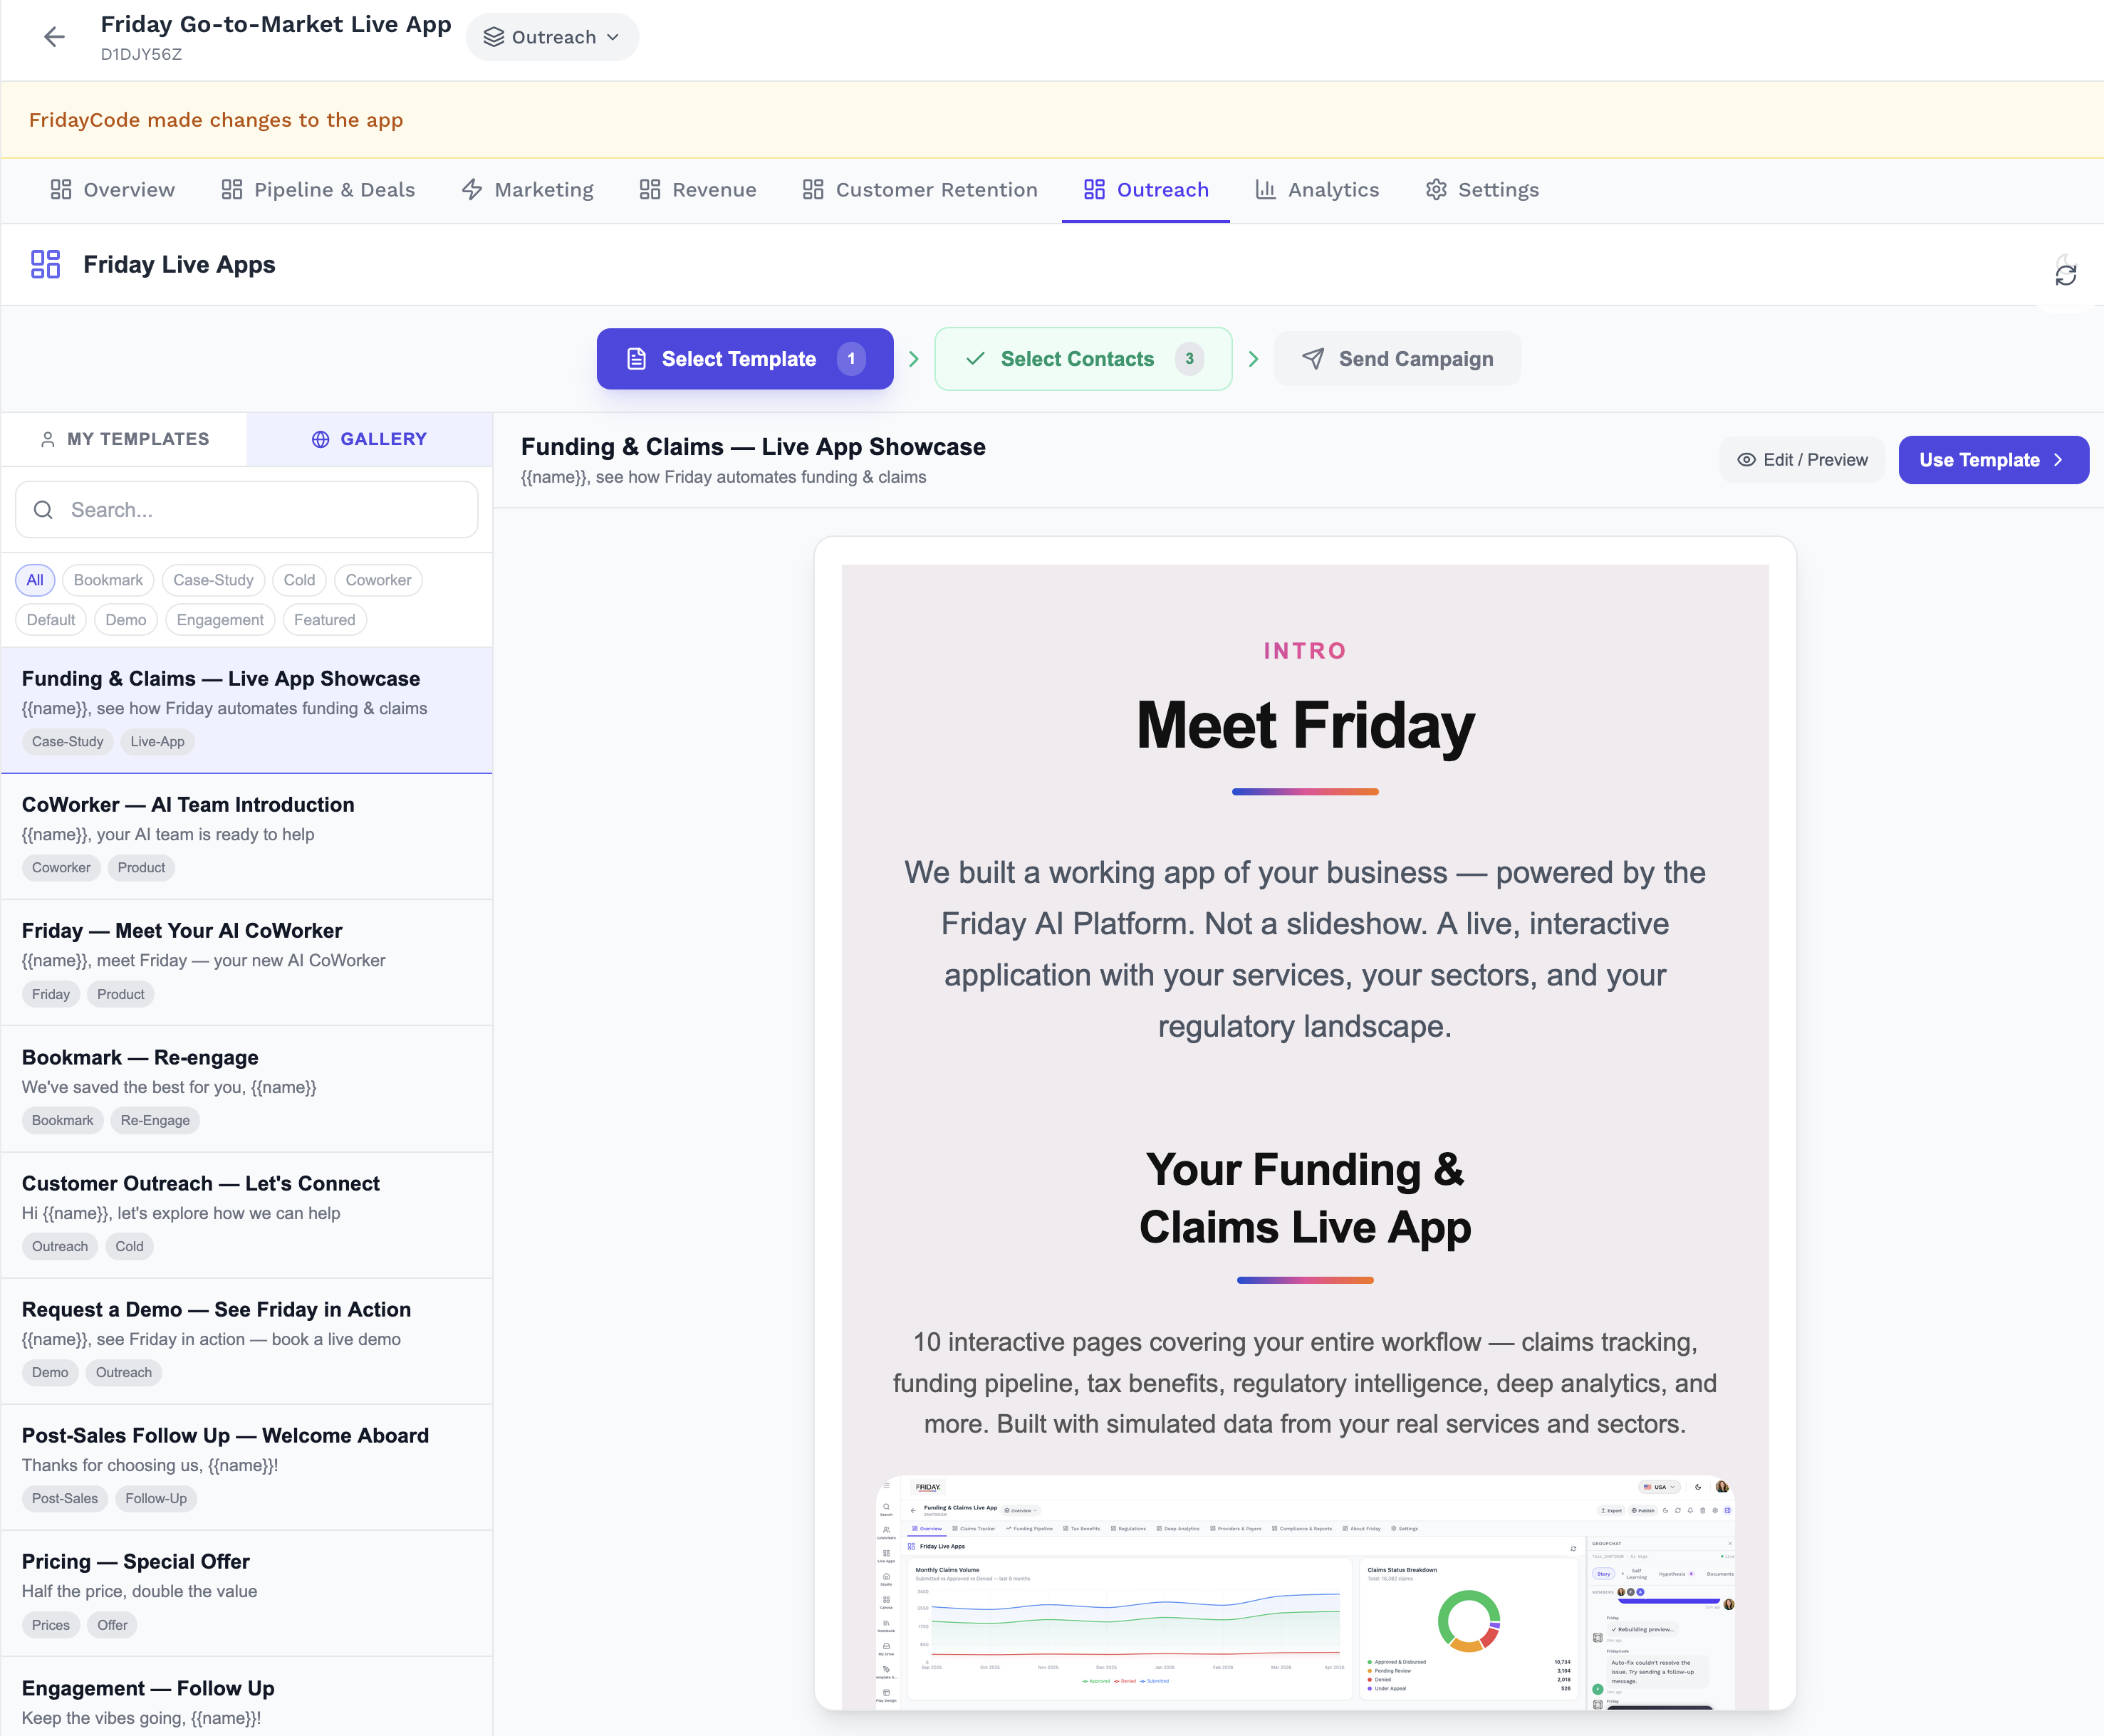
Task: Switch to Gallery tab
Action: click(369, 439)
